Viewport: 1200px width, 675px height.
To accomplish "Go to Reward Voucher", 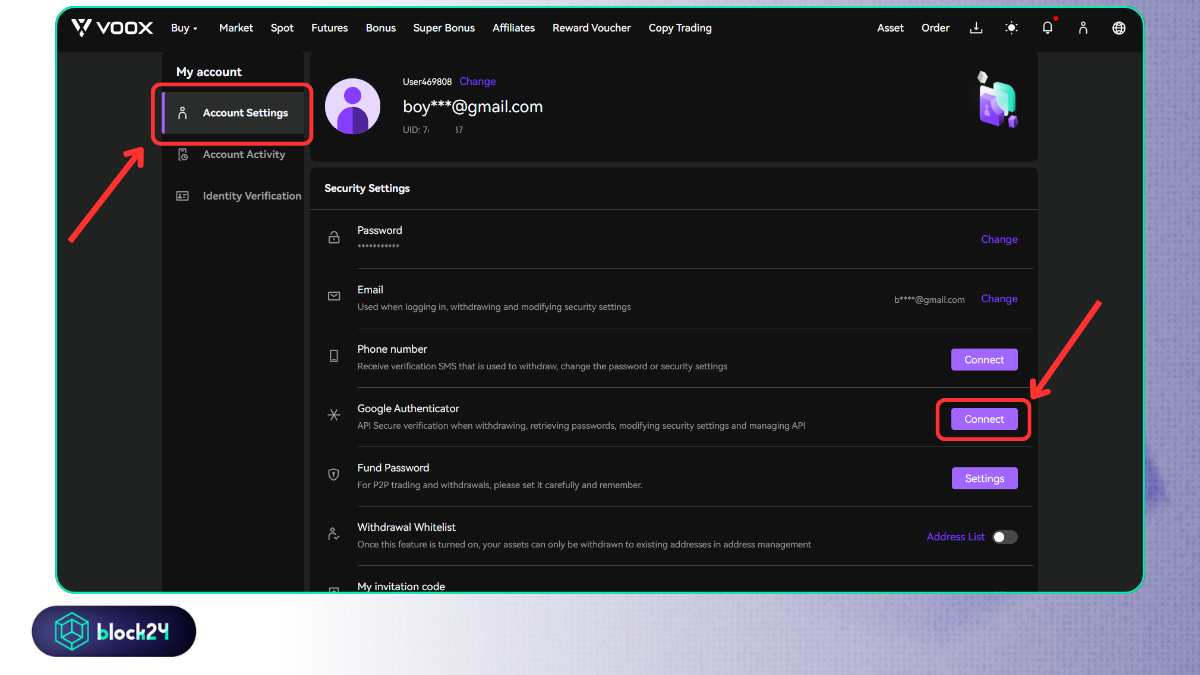I will (592, 28).
